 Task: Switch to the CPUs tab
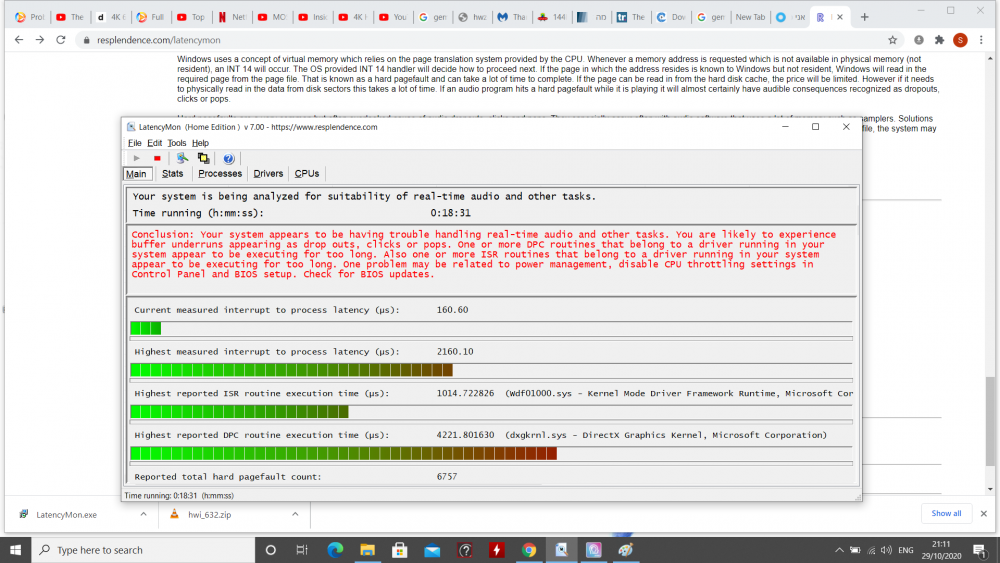(307, 173)
